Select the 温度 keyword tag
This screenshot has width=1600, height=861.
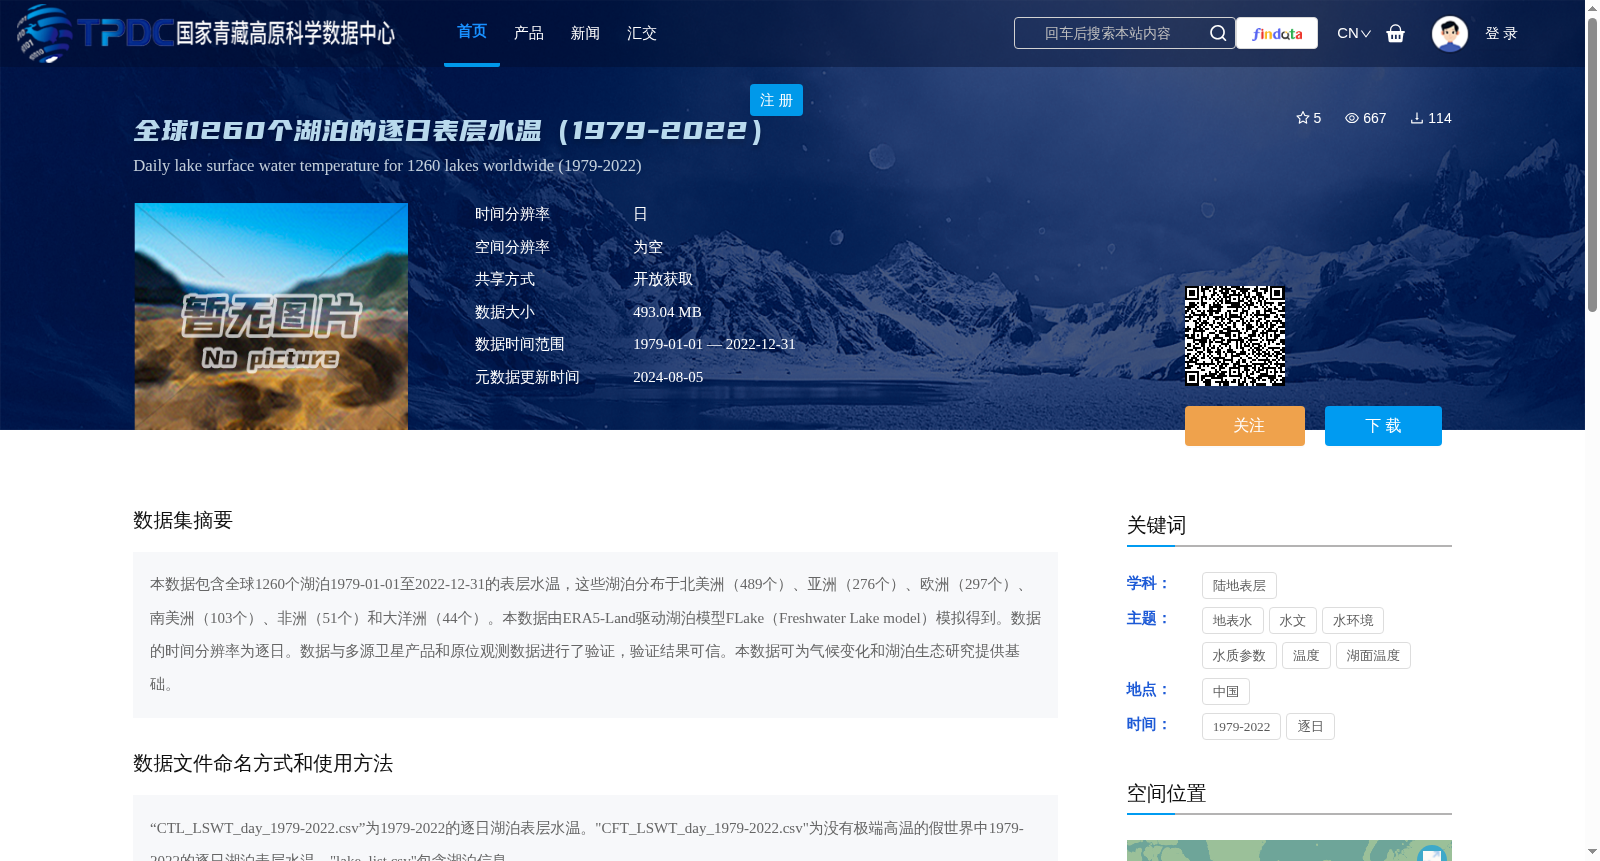tap(1306, 656)
